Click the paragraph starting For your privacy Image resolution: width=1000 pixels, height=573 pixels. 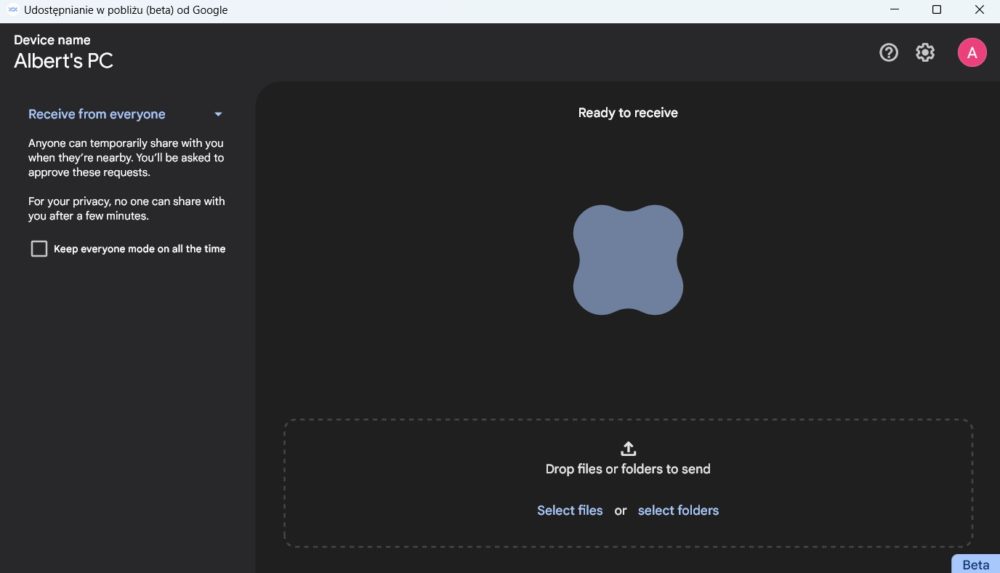[x=126, y=209]
